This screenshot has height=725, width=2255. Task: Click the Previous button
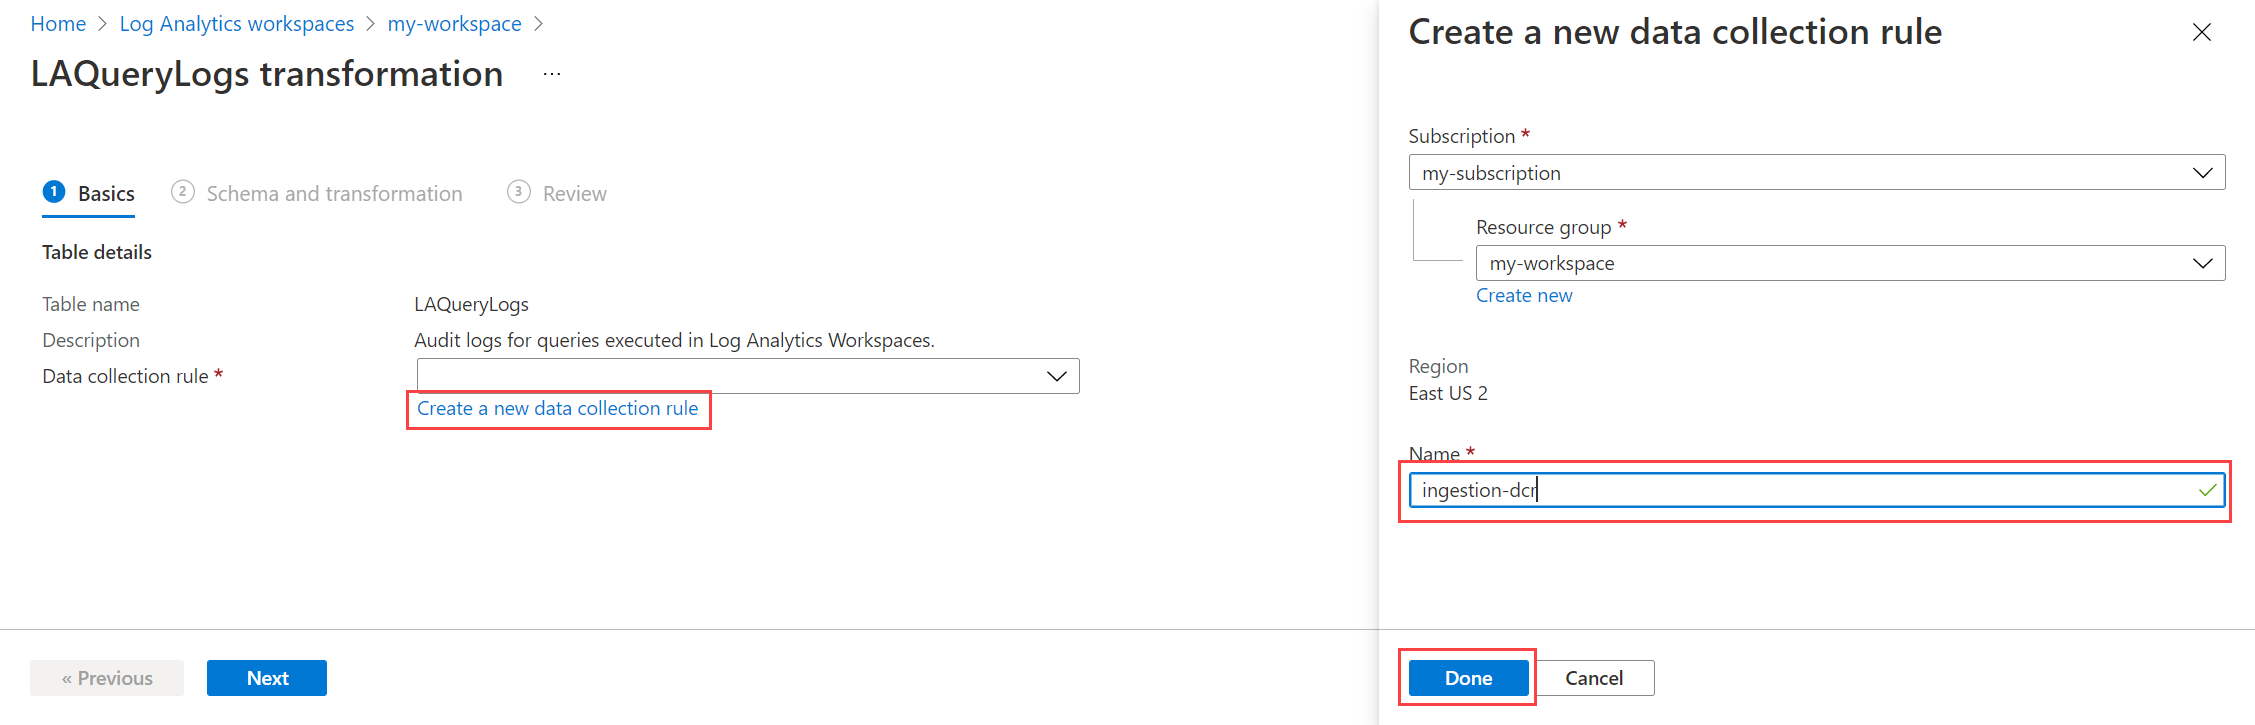pos(107,678)
